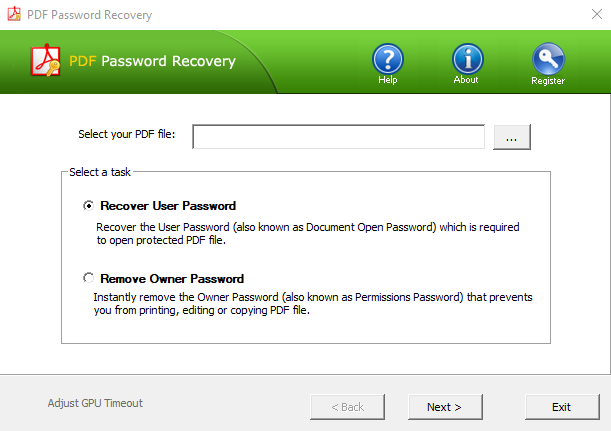Click the Register text label in banner
The height and width of the screenshot is (431, 611).
coord(547,81)
